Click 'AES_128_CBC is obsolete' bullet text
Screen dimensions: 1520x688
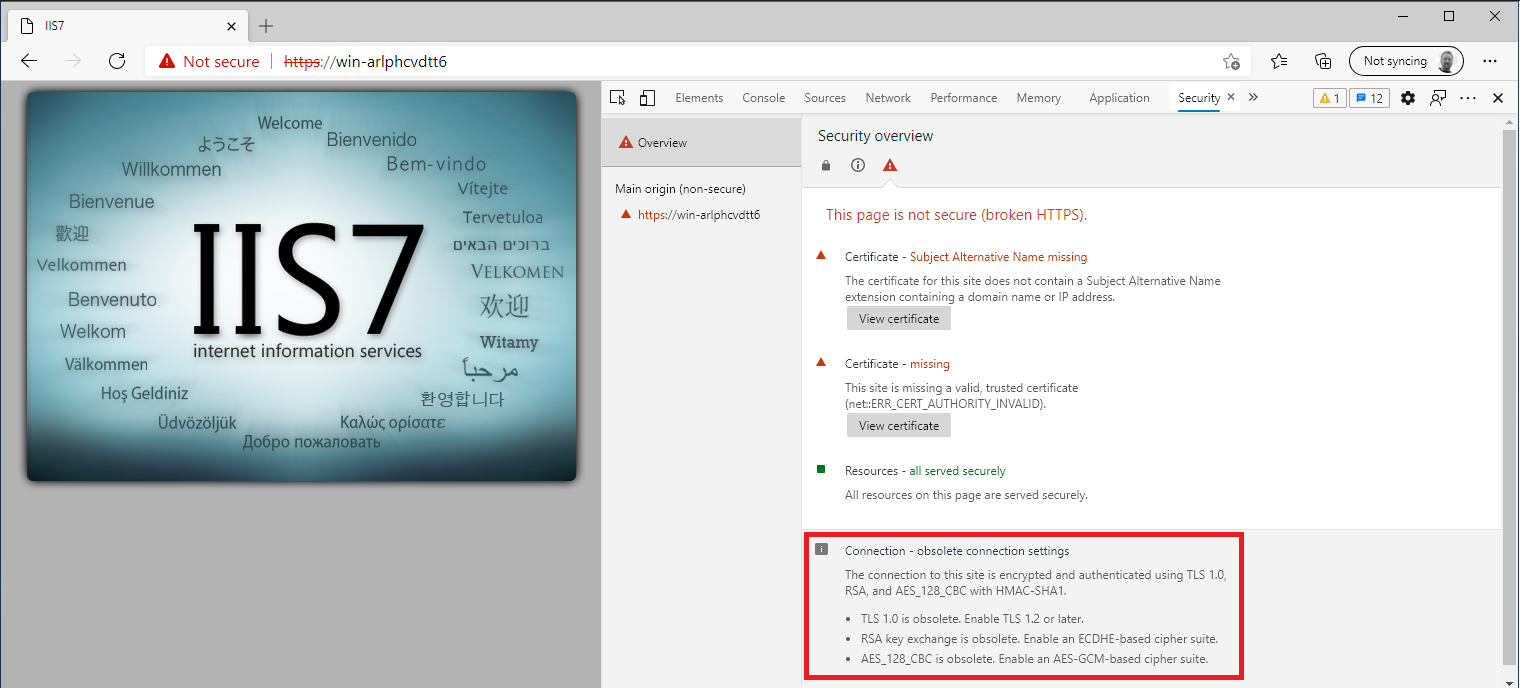pyautogui.click(x=1034, y=659)
